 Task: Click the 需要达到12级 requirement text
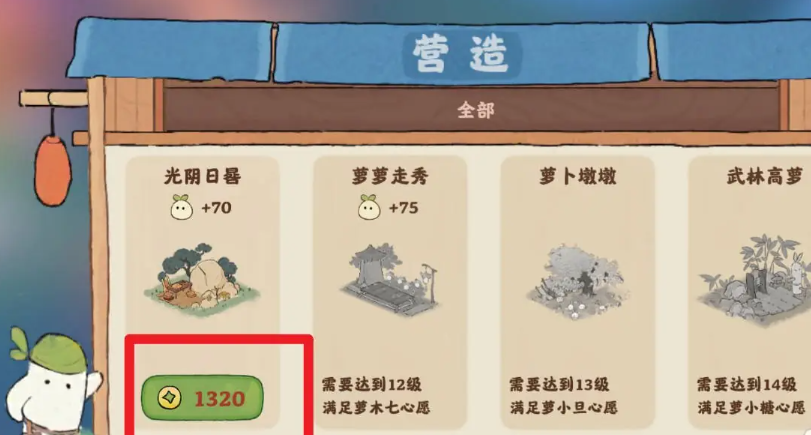coord(372,384)
